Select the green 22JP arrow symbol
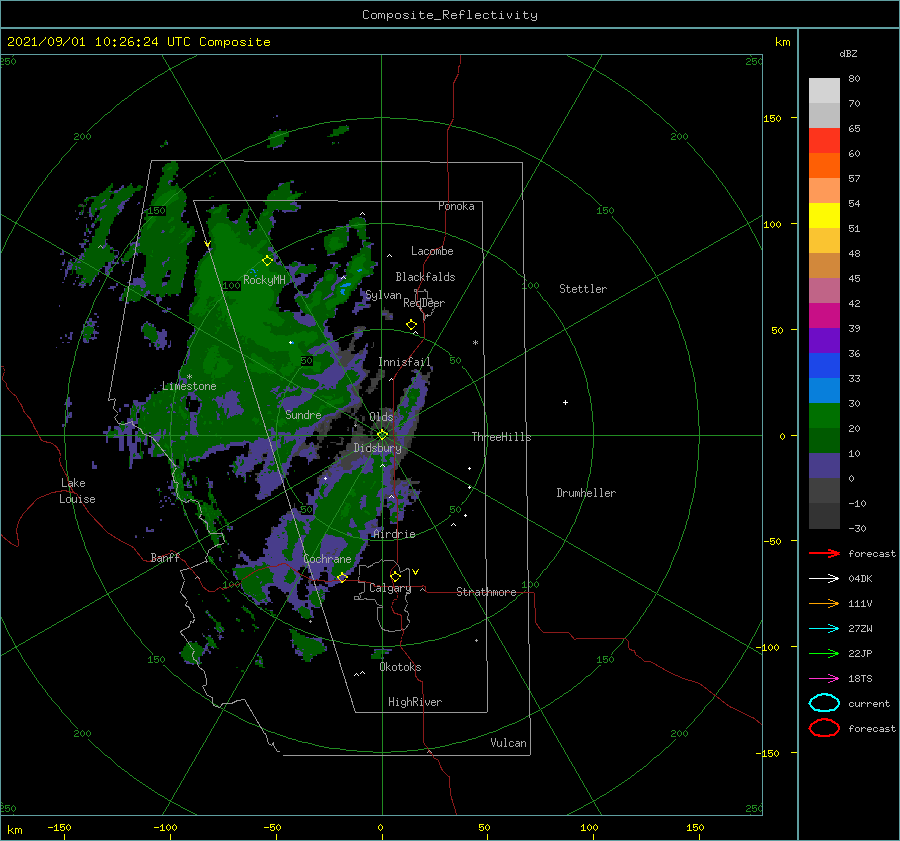The image size is (900, 841). [x=824, y=653]
